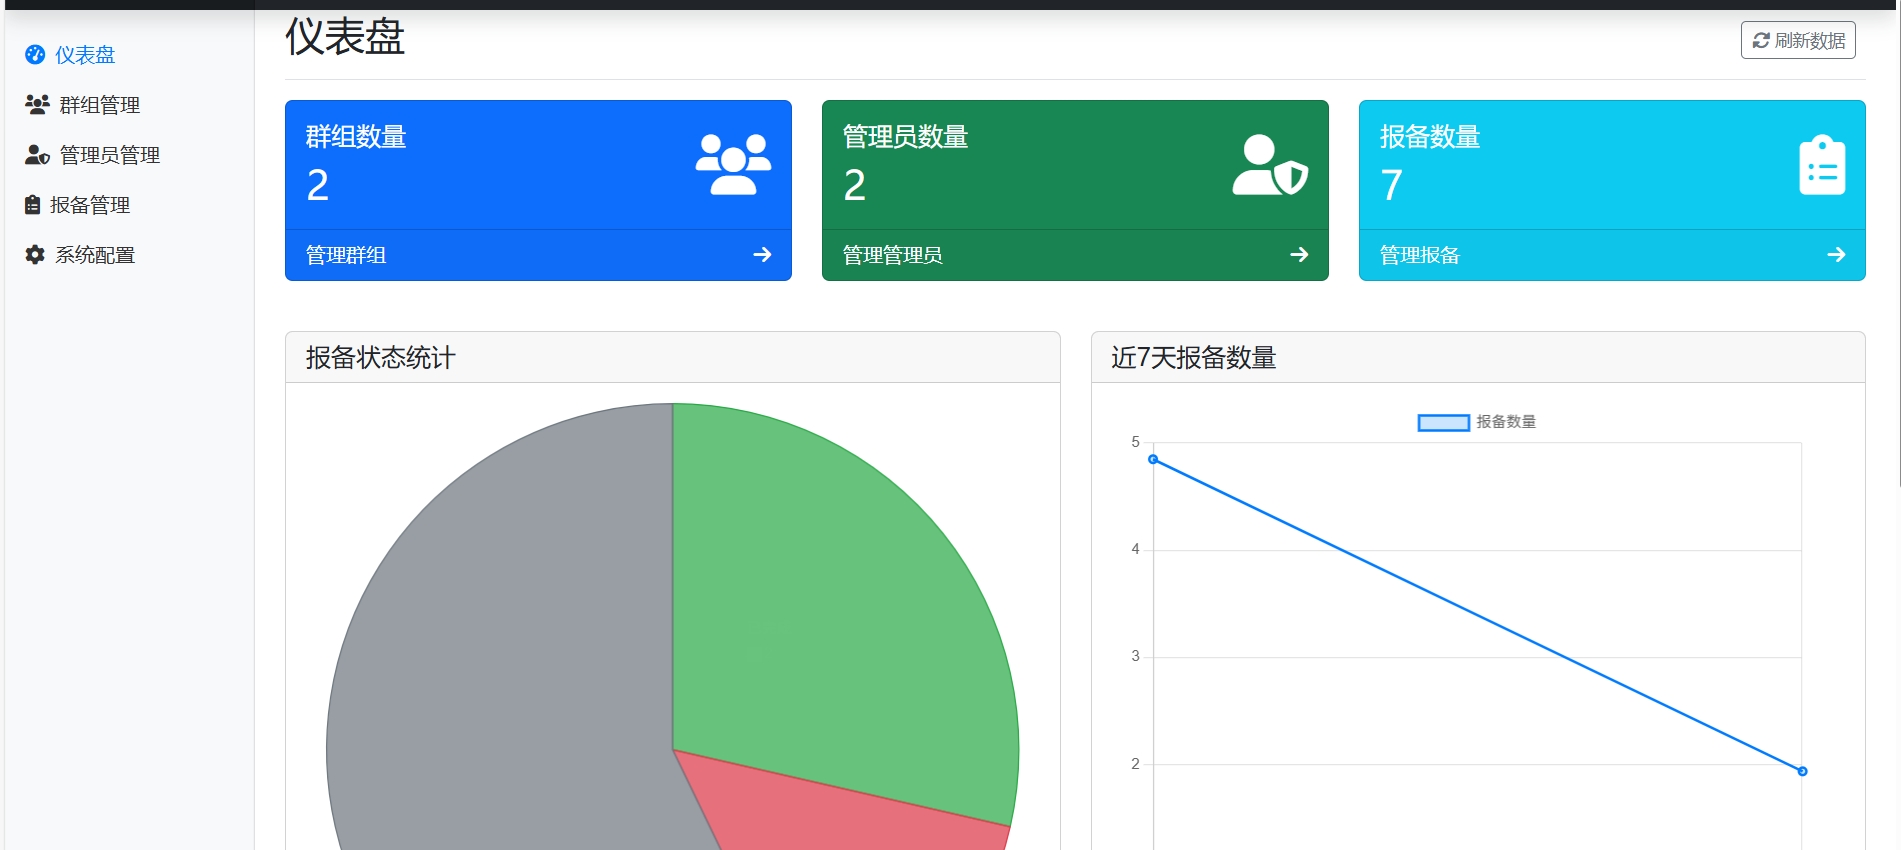Open 系统配置 in the sidebar menu
This screenshot has height=850, width=1901.
pos(95,255)
